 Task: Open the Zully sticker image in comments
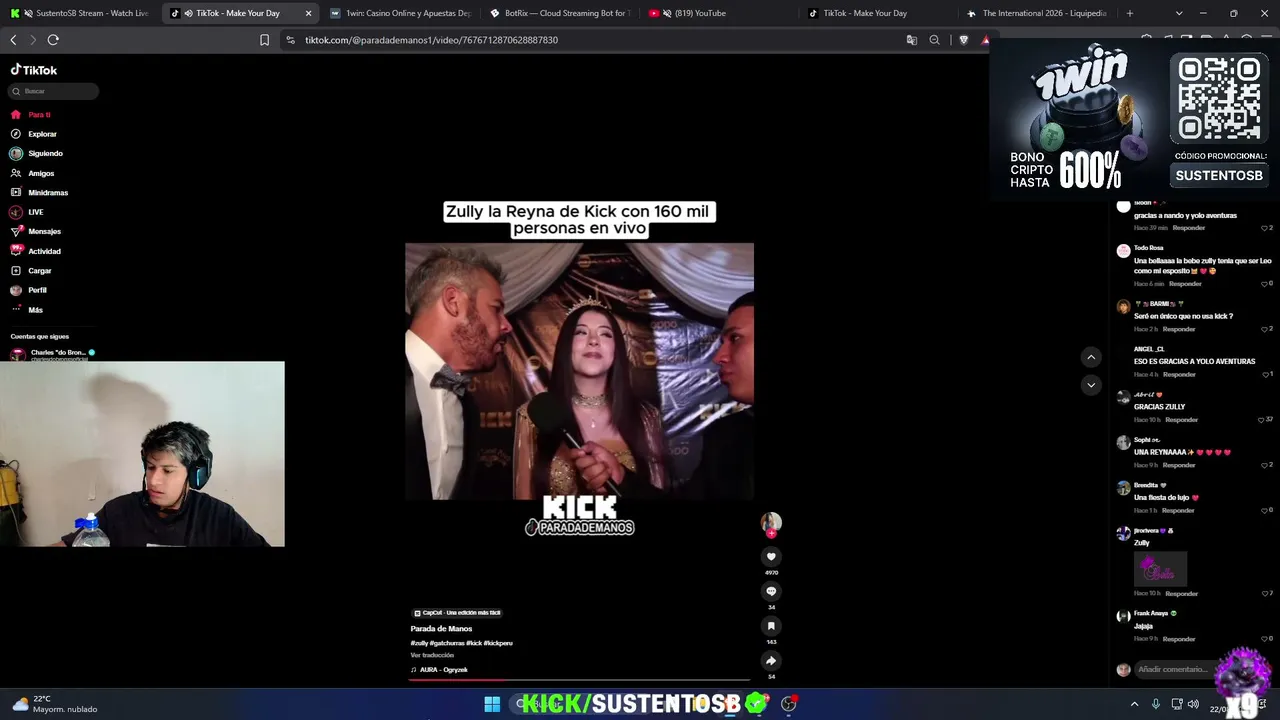coord(1160,569)
